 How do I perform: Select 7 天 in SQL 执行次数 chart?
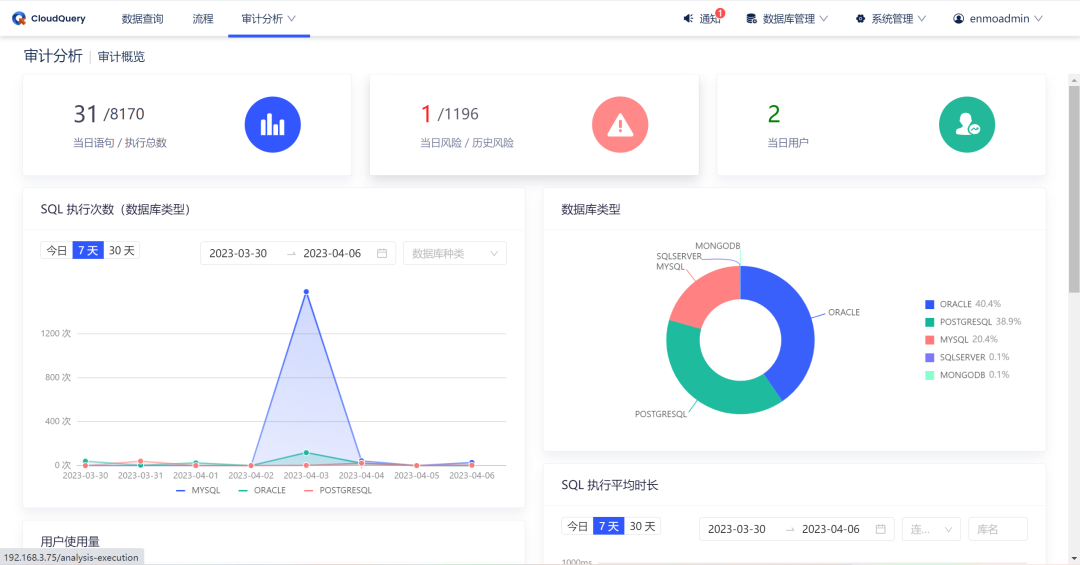(x=88, y=250)
